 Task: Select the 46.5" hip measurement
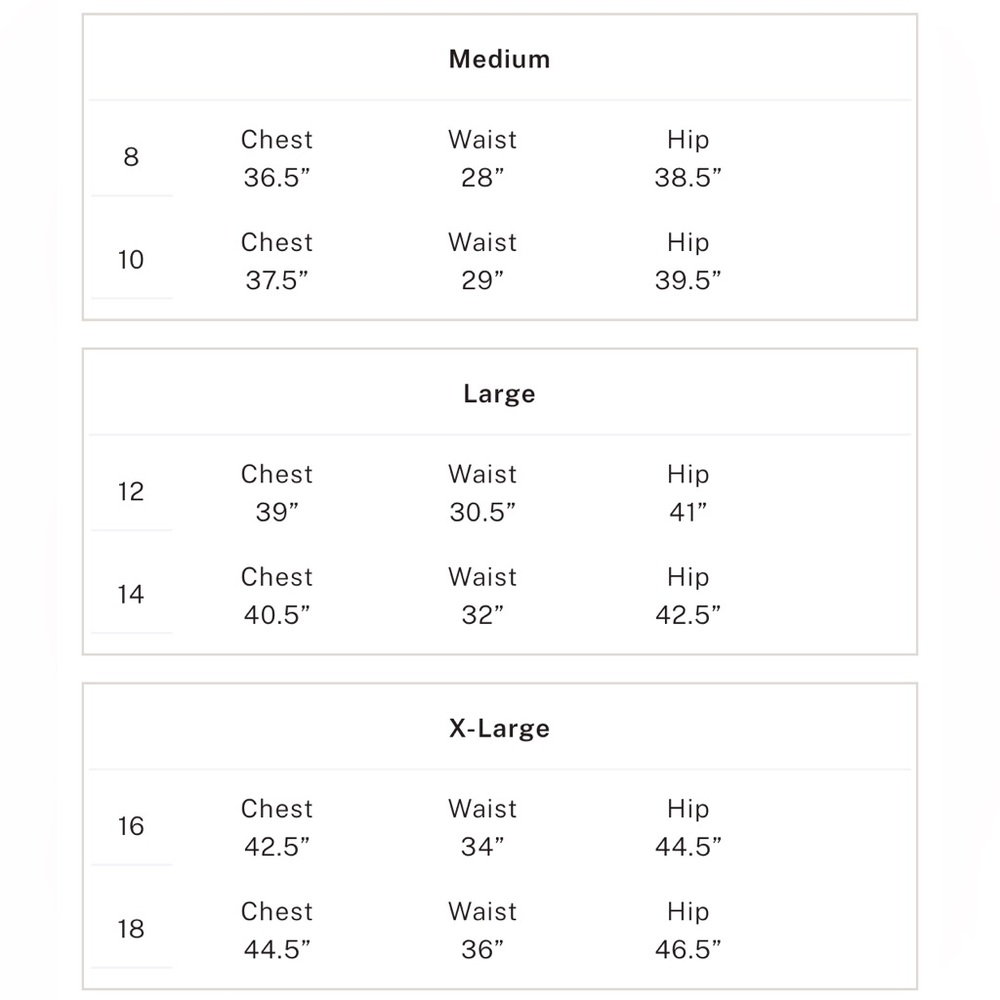[688, 950]
